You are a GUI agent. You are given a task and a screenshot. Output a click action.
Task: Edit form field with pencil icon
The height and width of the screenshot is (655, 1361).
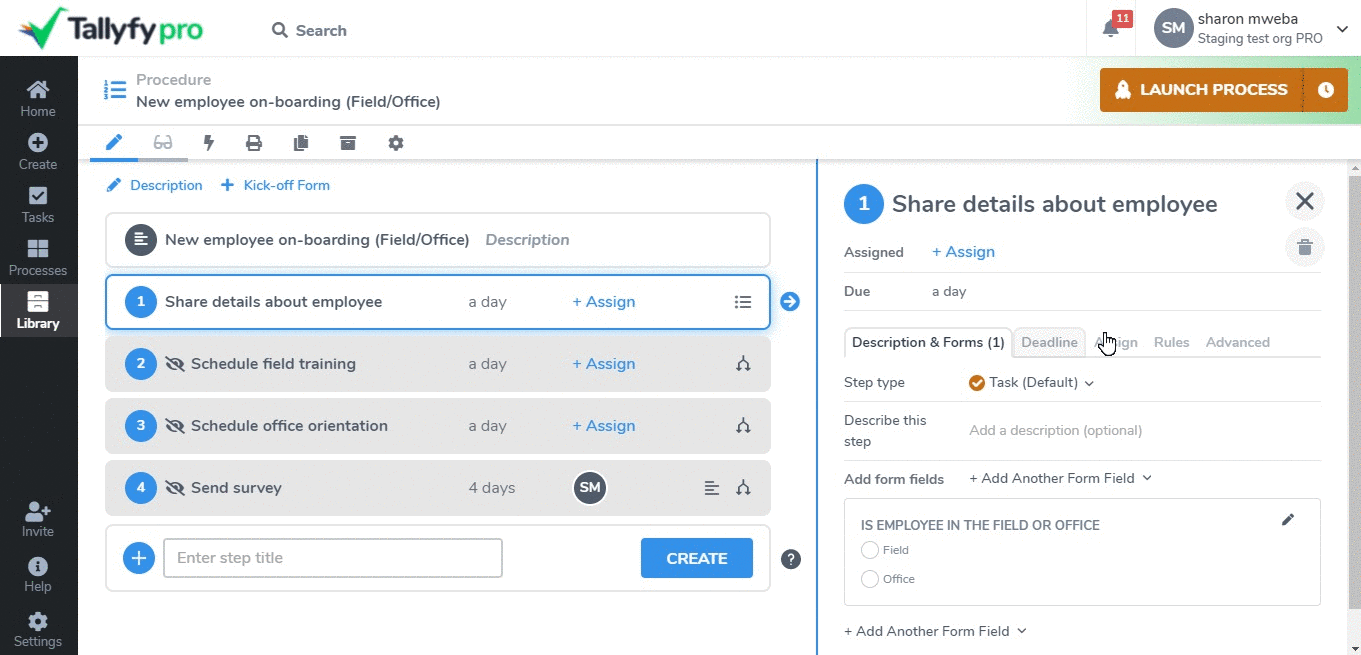point(1288,520)
